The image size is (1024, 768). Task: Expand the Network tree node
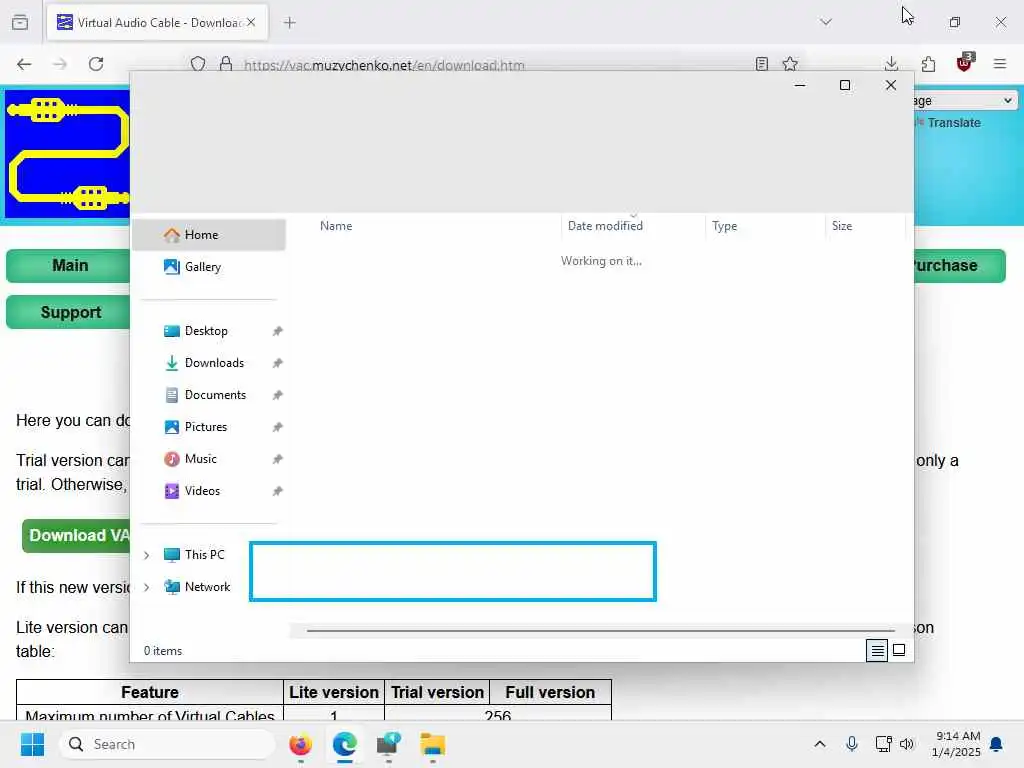147,587
